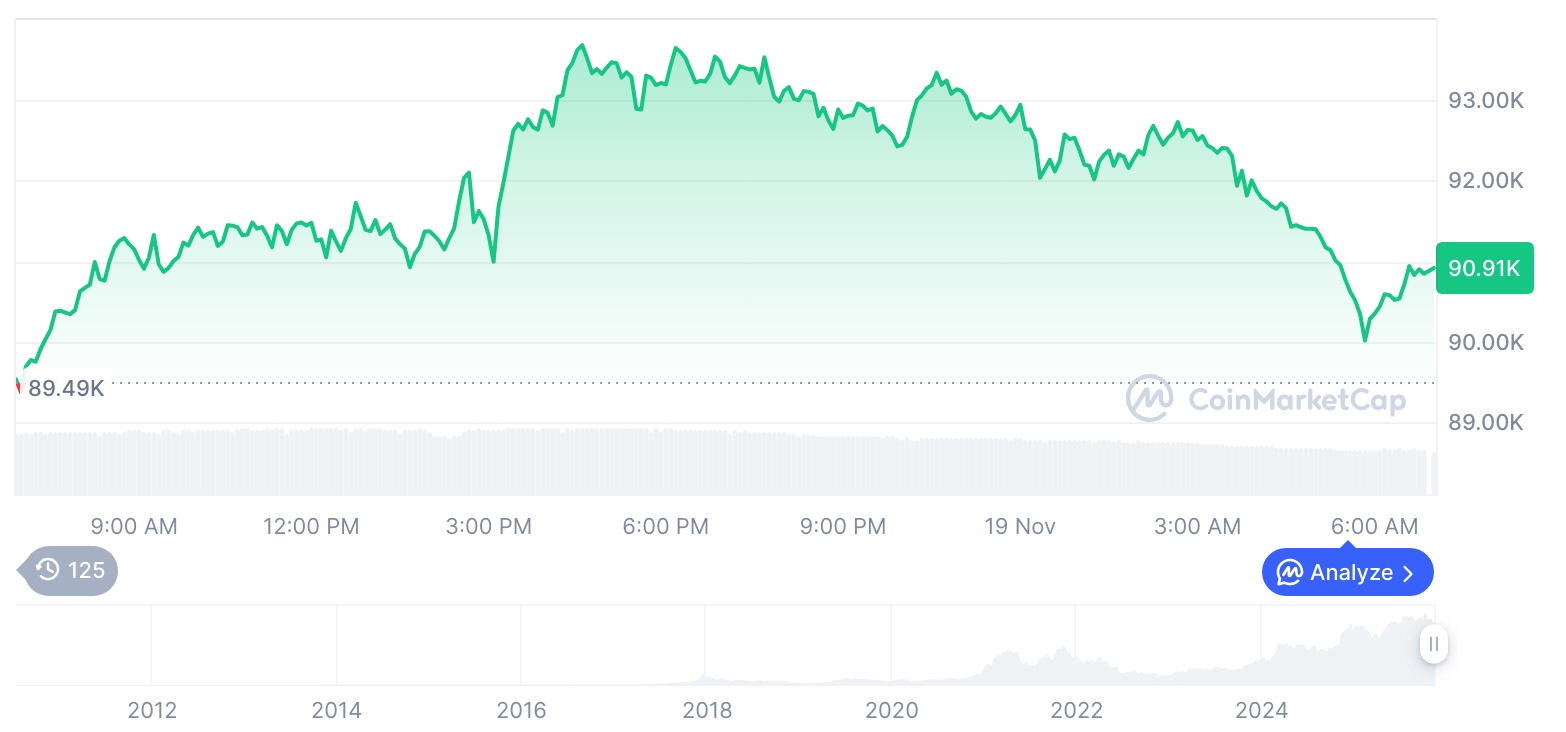Jump to 2024 on the overview timeline
This screenshot has width=1566, height=732.
pos(1261,711)
